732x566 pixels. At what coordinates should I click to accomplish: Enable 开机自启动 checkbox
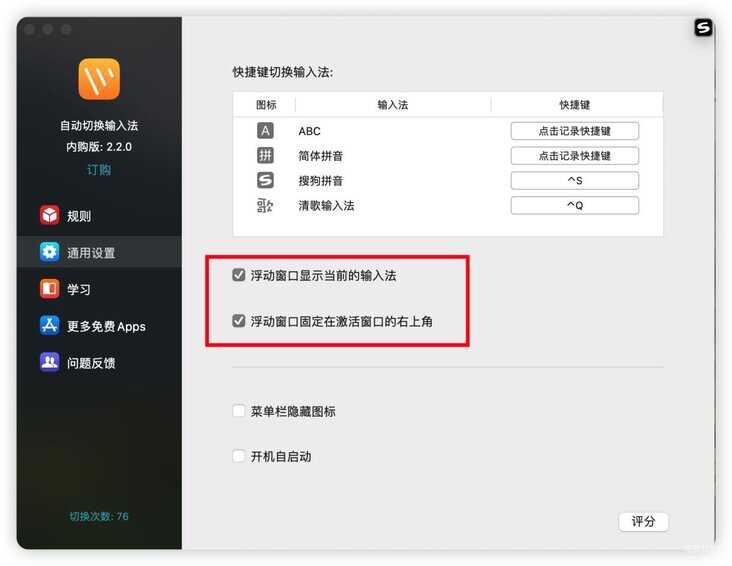pyautogui.click(x=239, y=456)
